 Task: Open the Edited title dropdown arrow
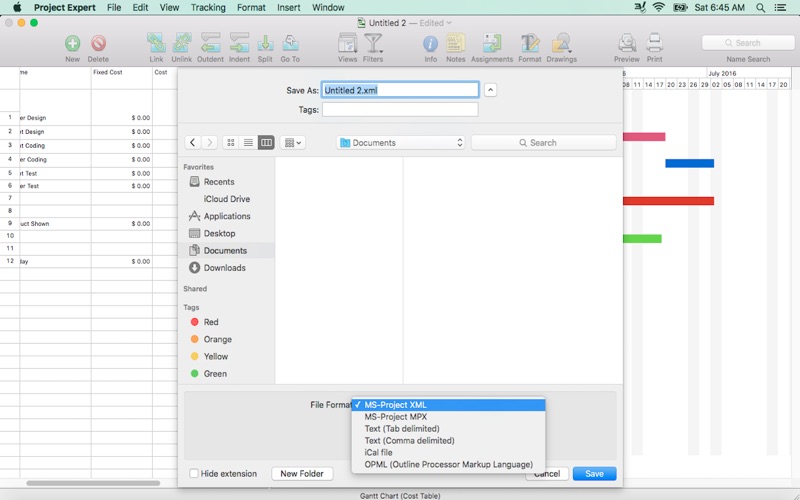click(449, 23)
